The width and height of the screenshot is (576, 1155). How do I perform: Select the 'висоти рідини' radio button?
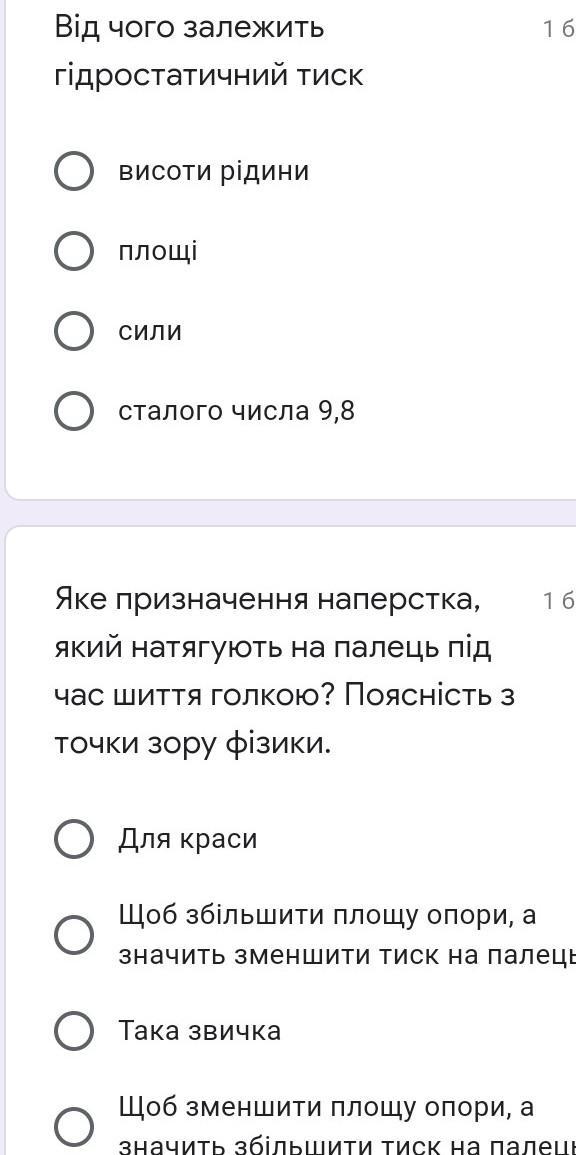pyautogui.click(x=74, y=172)
